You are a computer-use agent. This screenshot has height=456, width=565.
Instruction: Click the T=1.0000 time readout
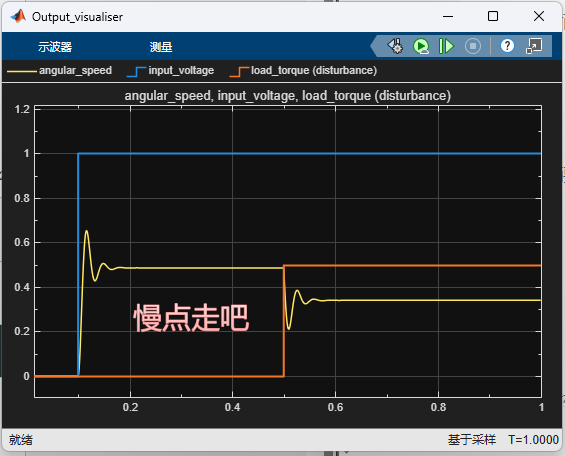[x=533, y=440]
